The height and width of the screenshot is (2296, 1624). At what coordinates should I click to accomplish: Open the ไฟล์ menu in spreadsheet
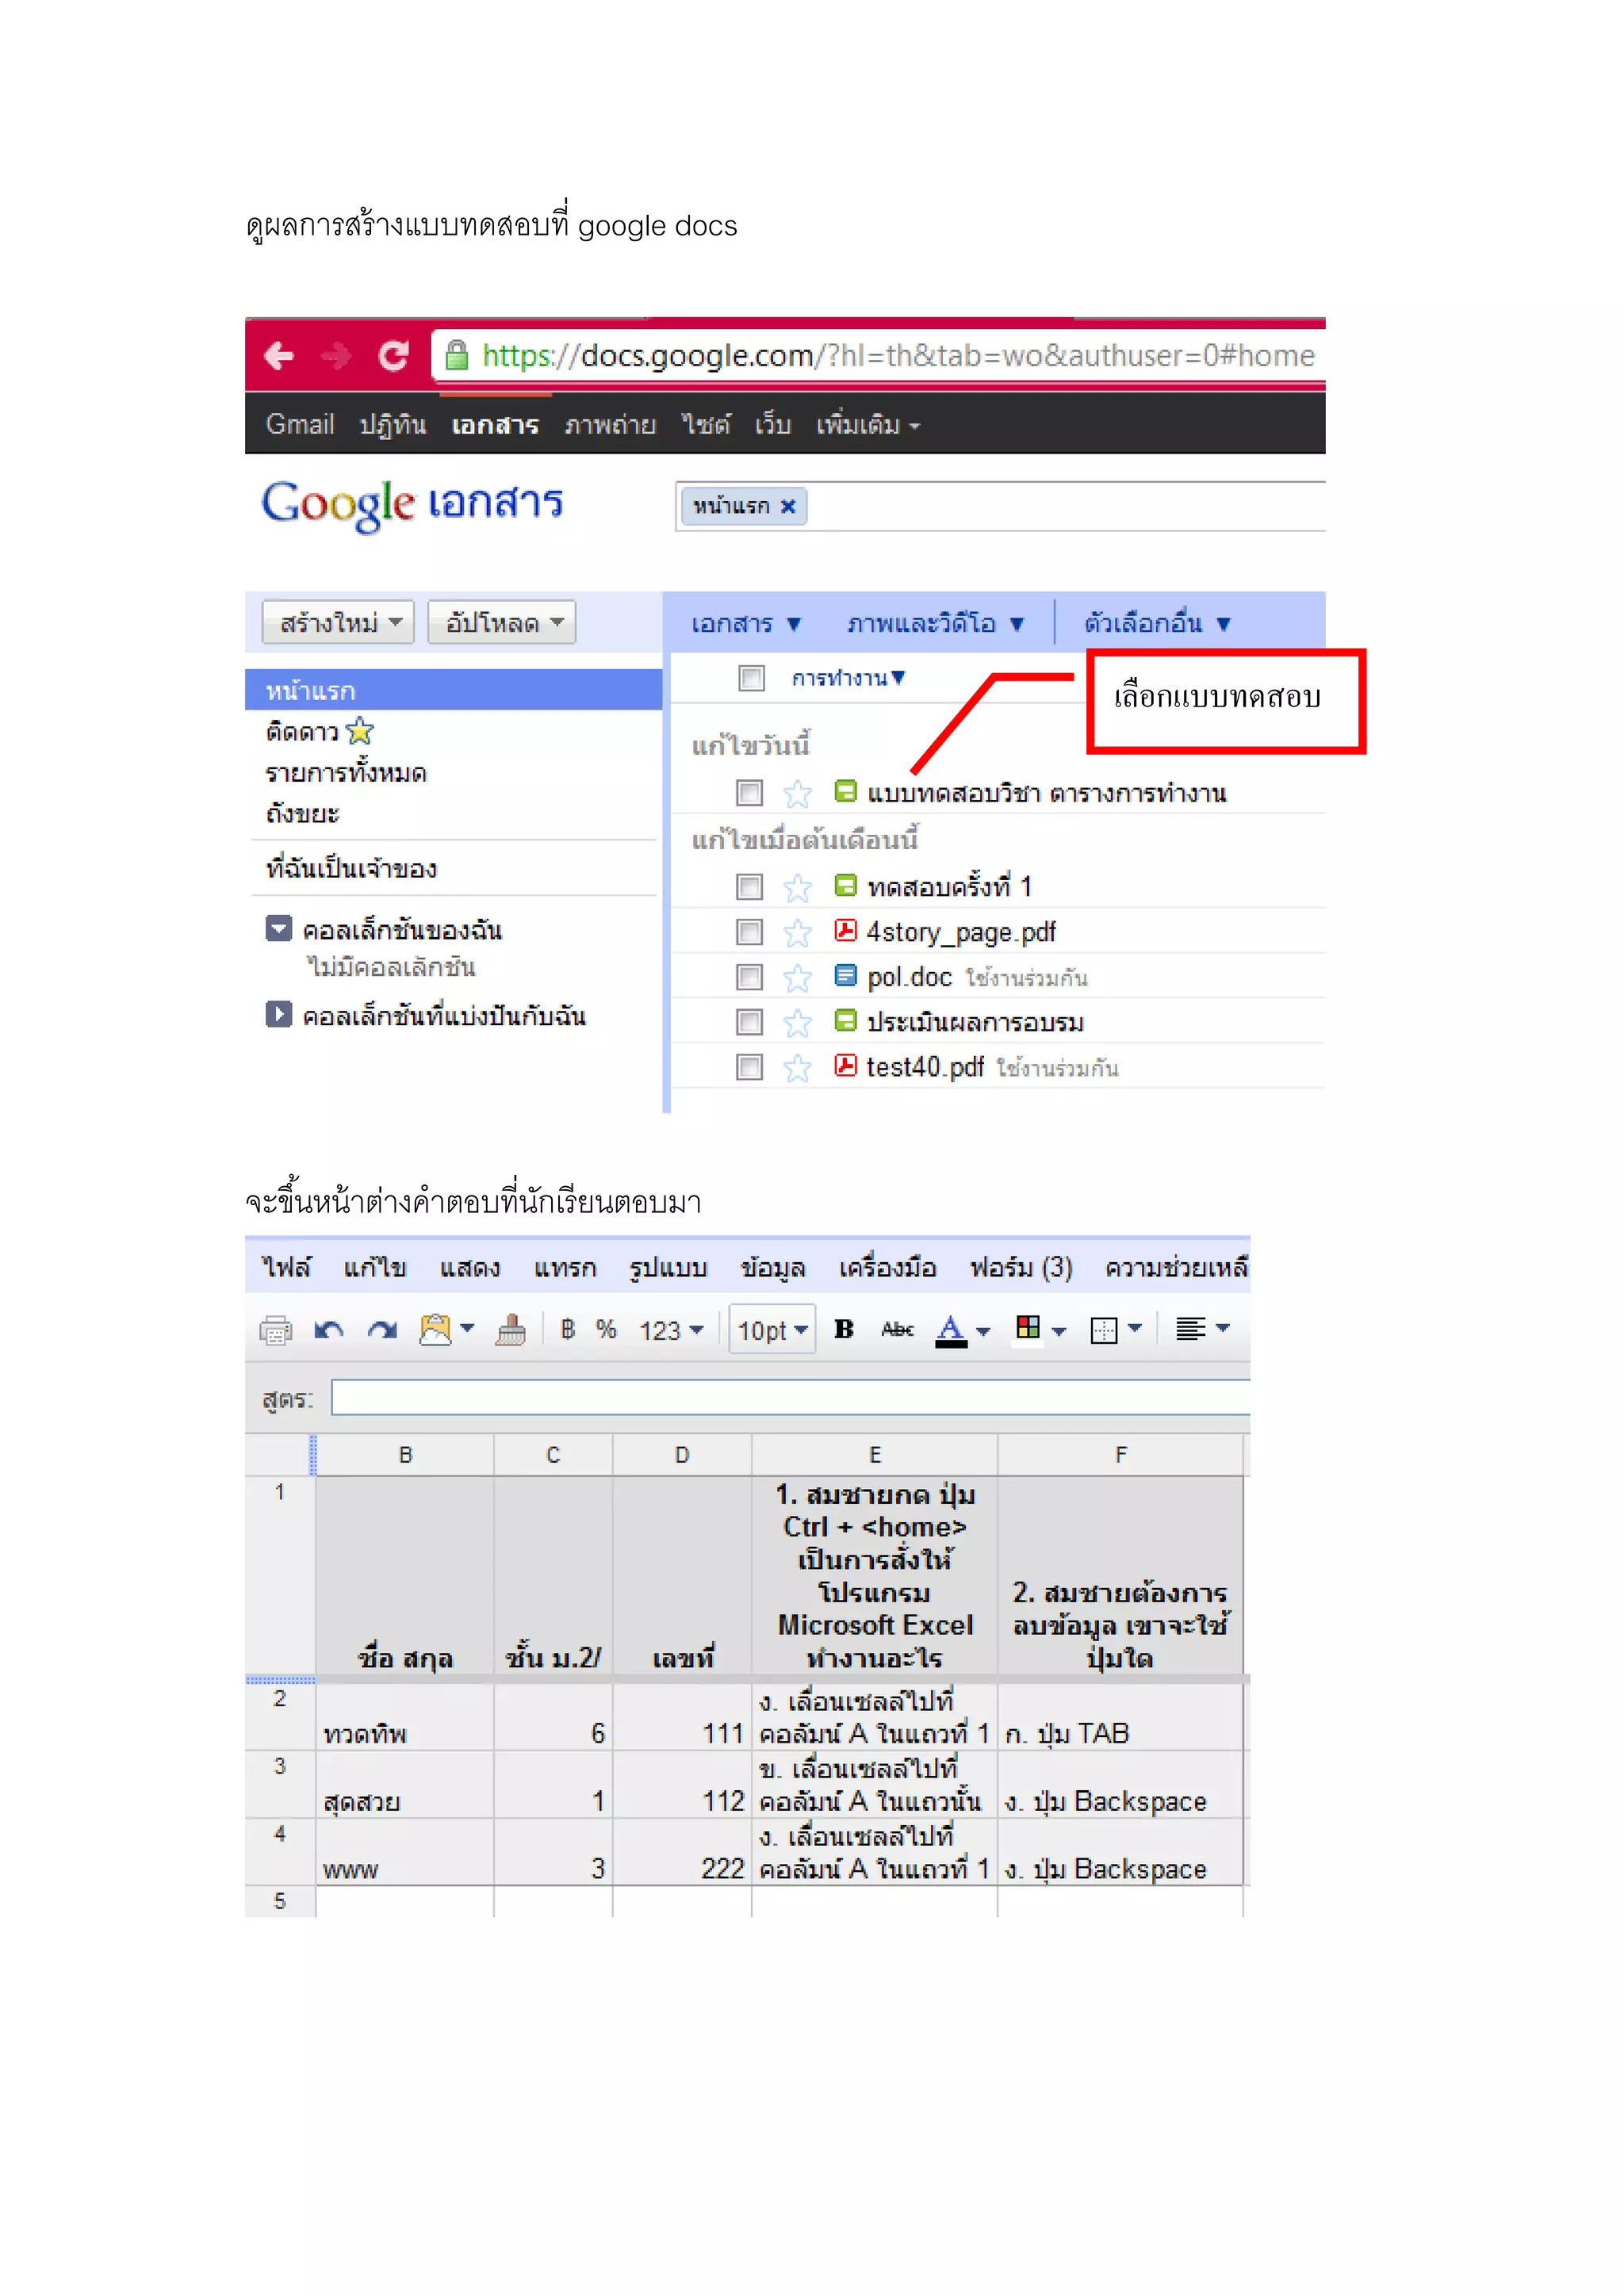286,1268
